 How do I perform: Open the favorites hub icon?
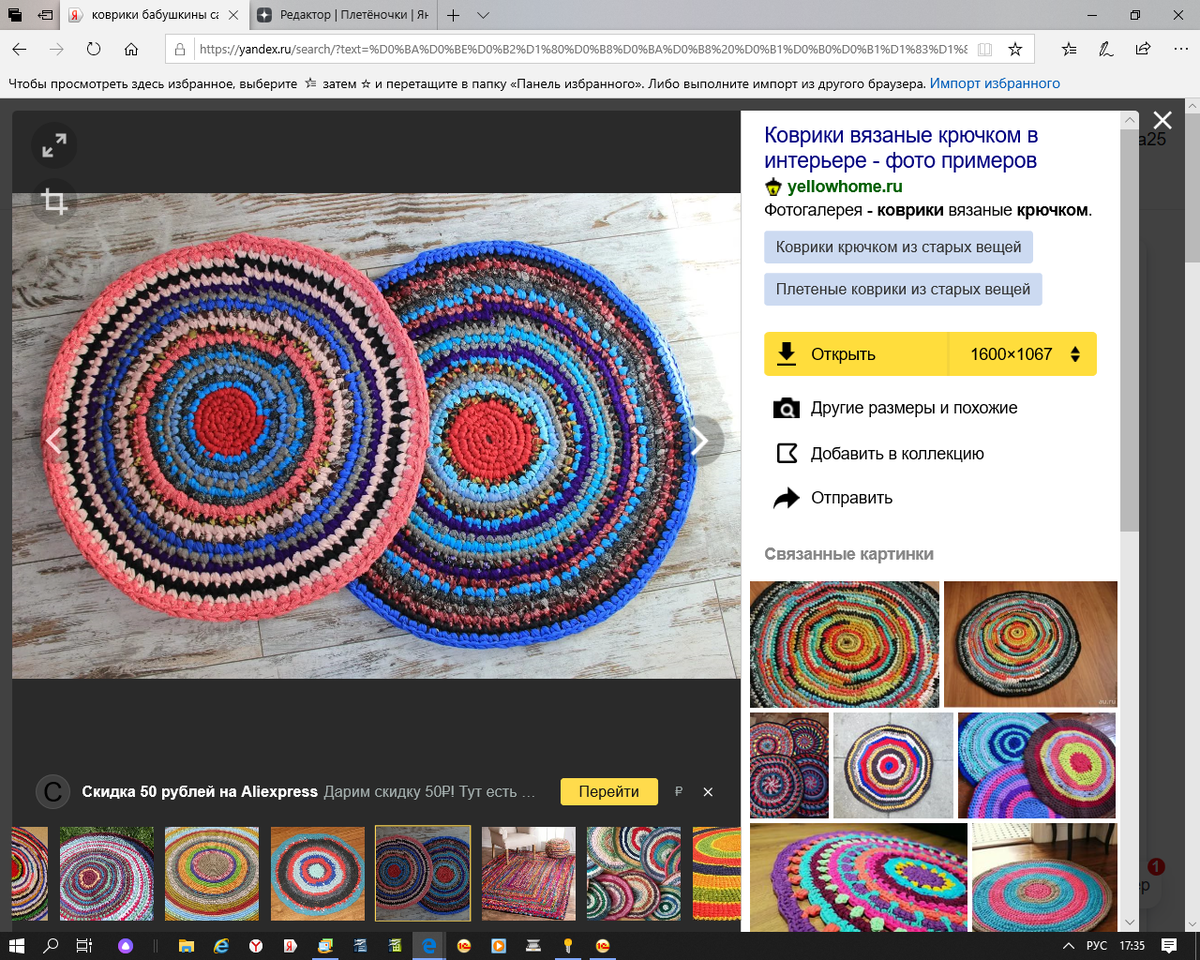1070,49
